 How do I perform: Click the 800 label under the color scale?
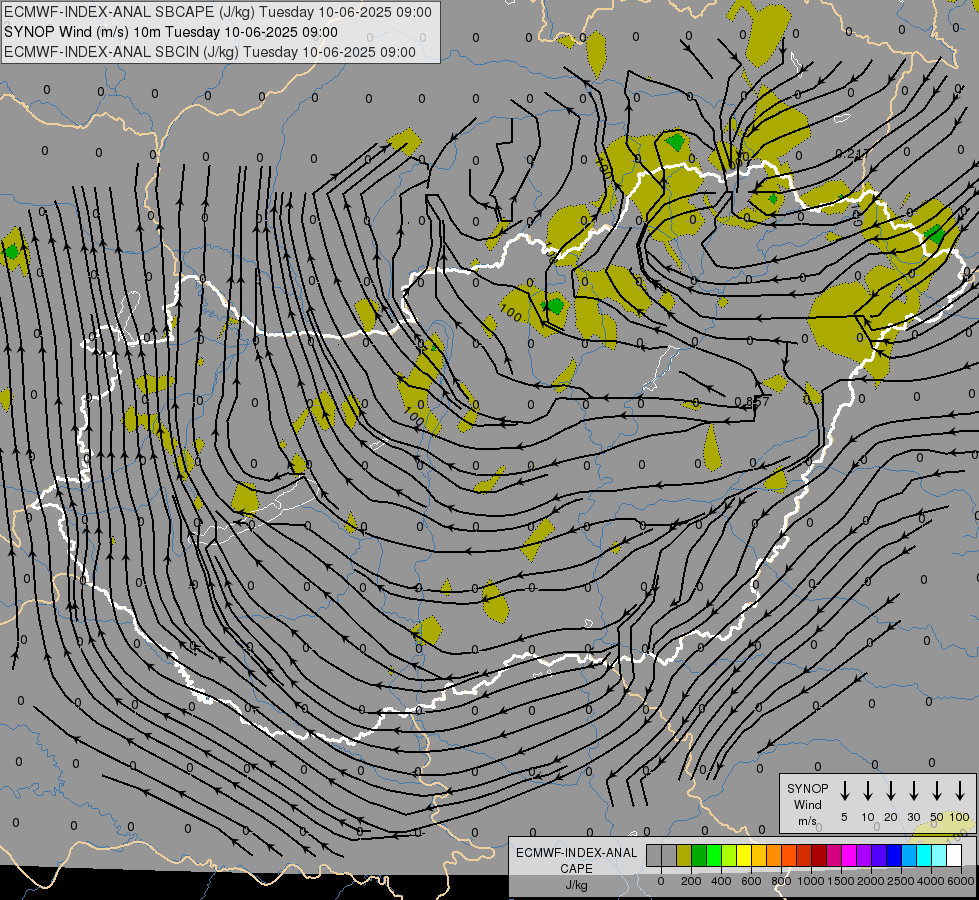coord(781,881)
